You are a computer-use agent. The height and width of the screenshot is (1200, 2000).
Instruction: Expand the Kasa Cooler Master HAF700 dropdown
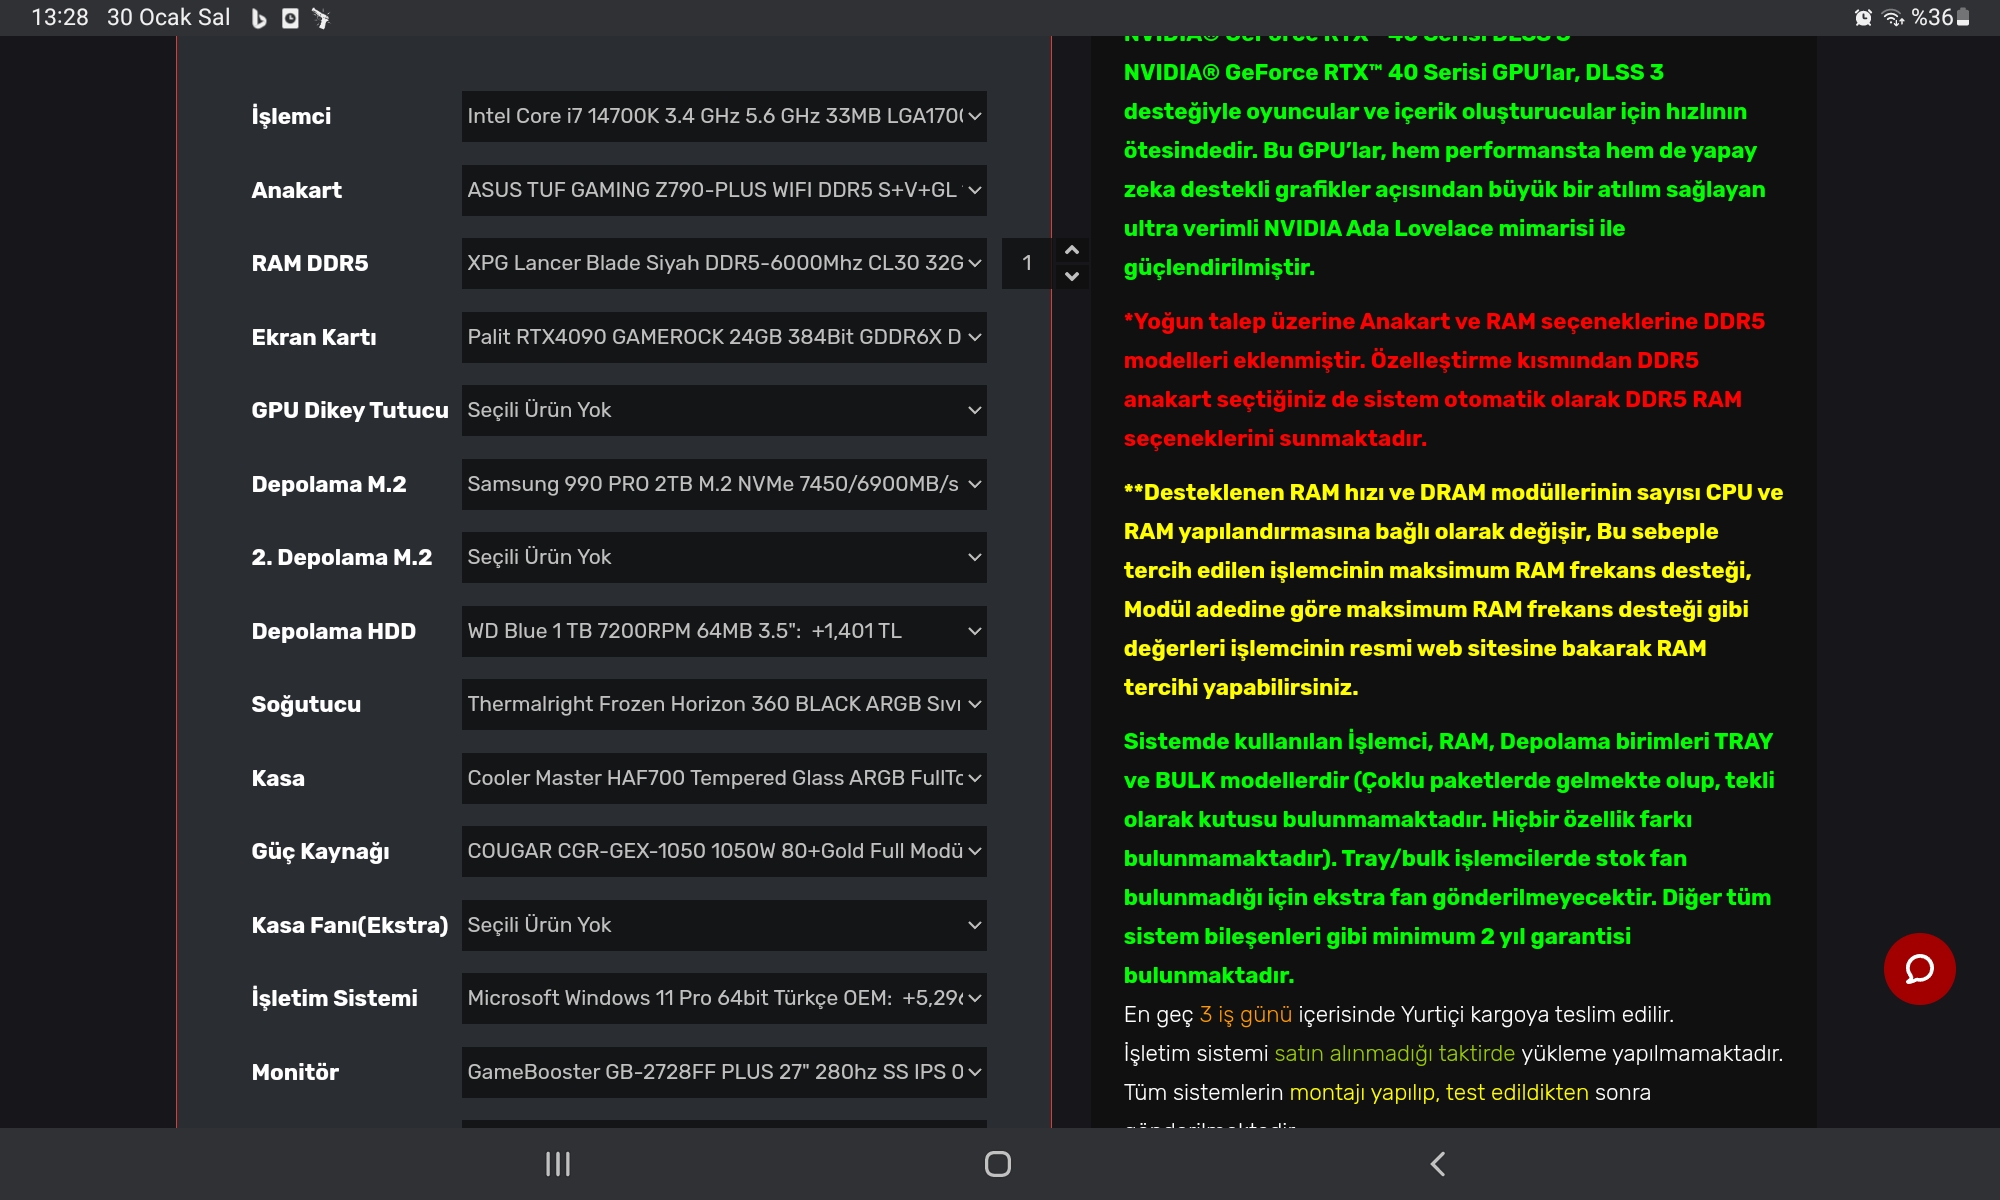pos(724,778)
